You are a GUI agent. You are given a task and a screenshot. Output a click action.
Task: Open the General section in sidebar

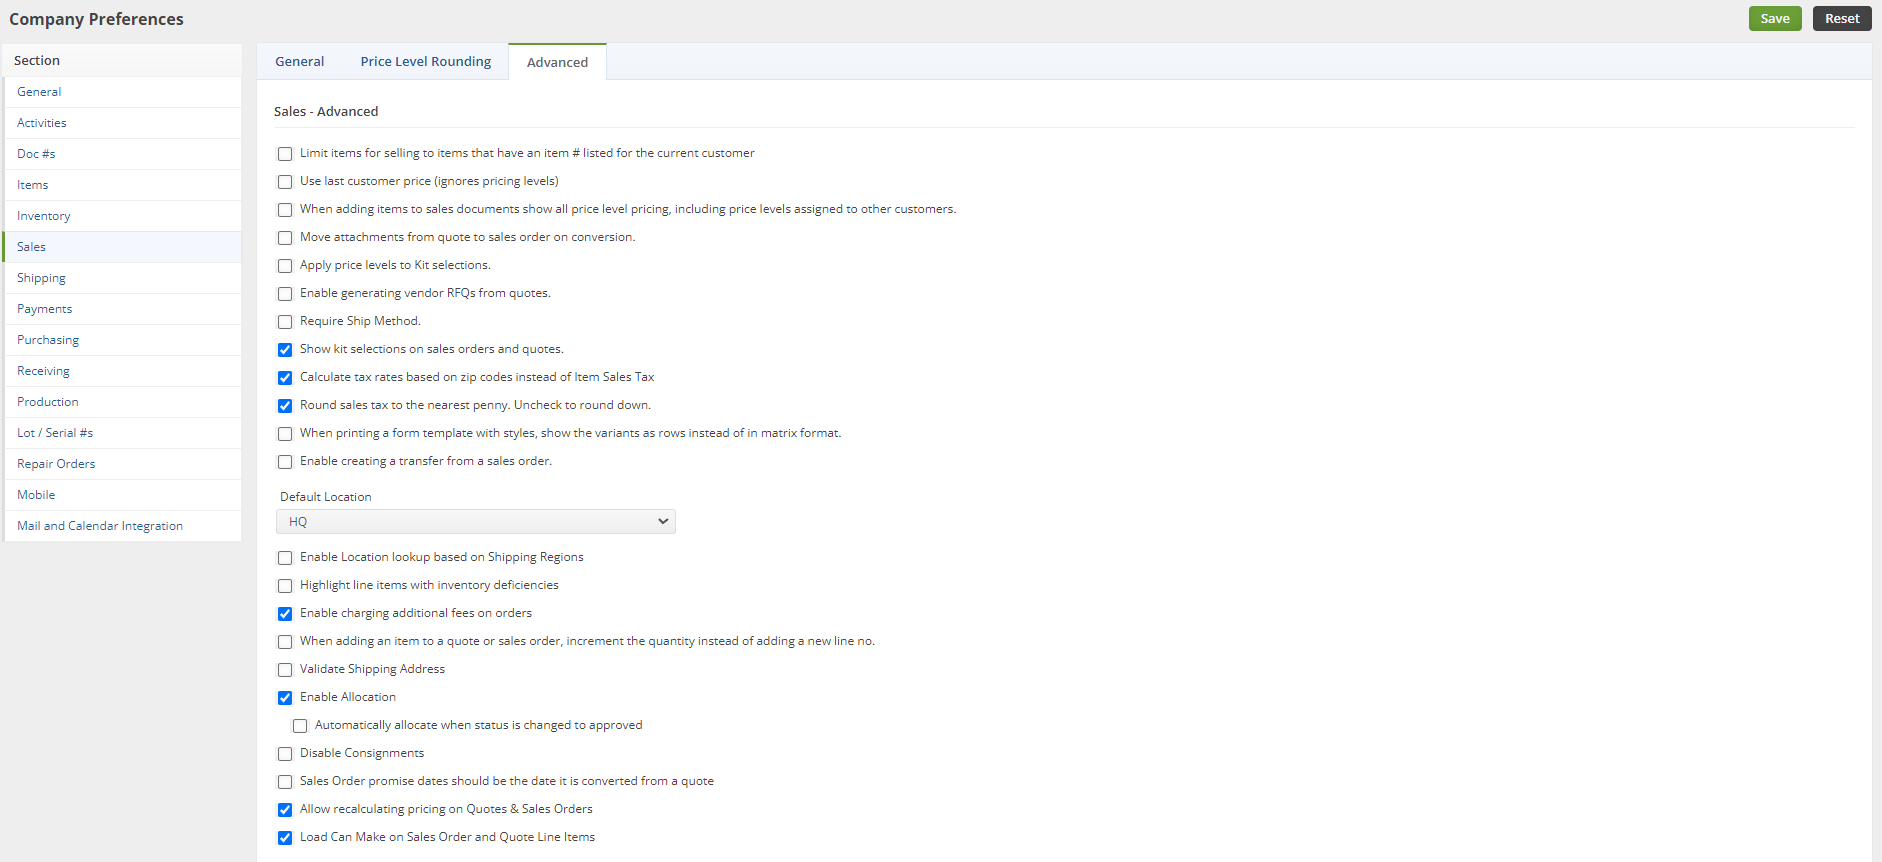click(x=122, y=92)
